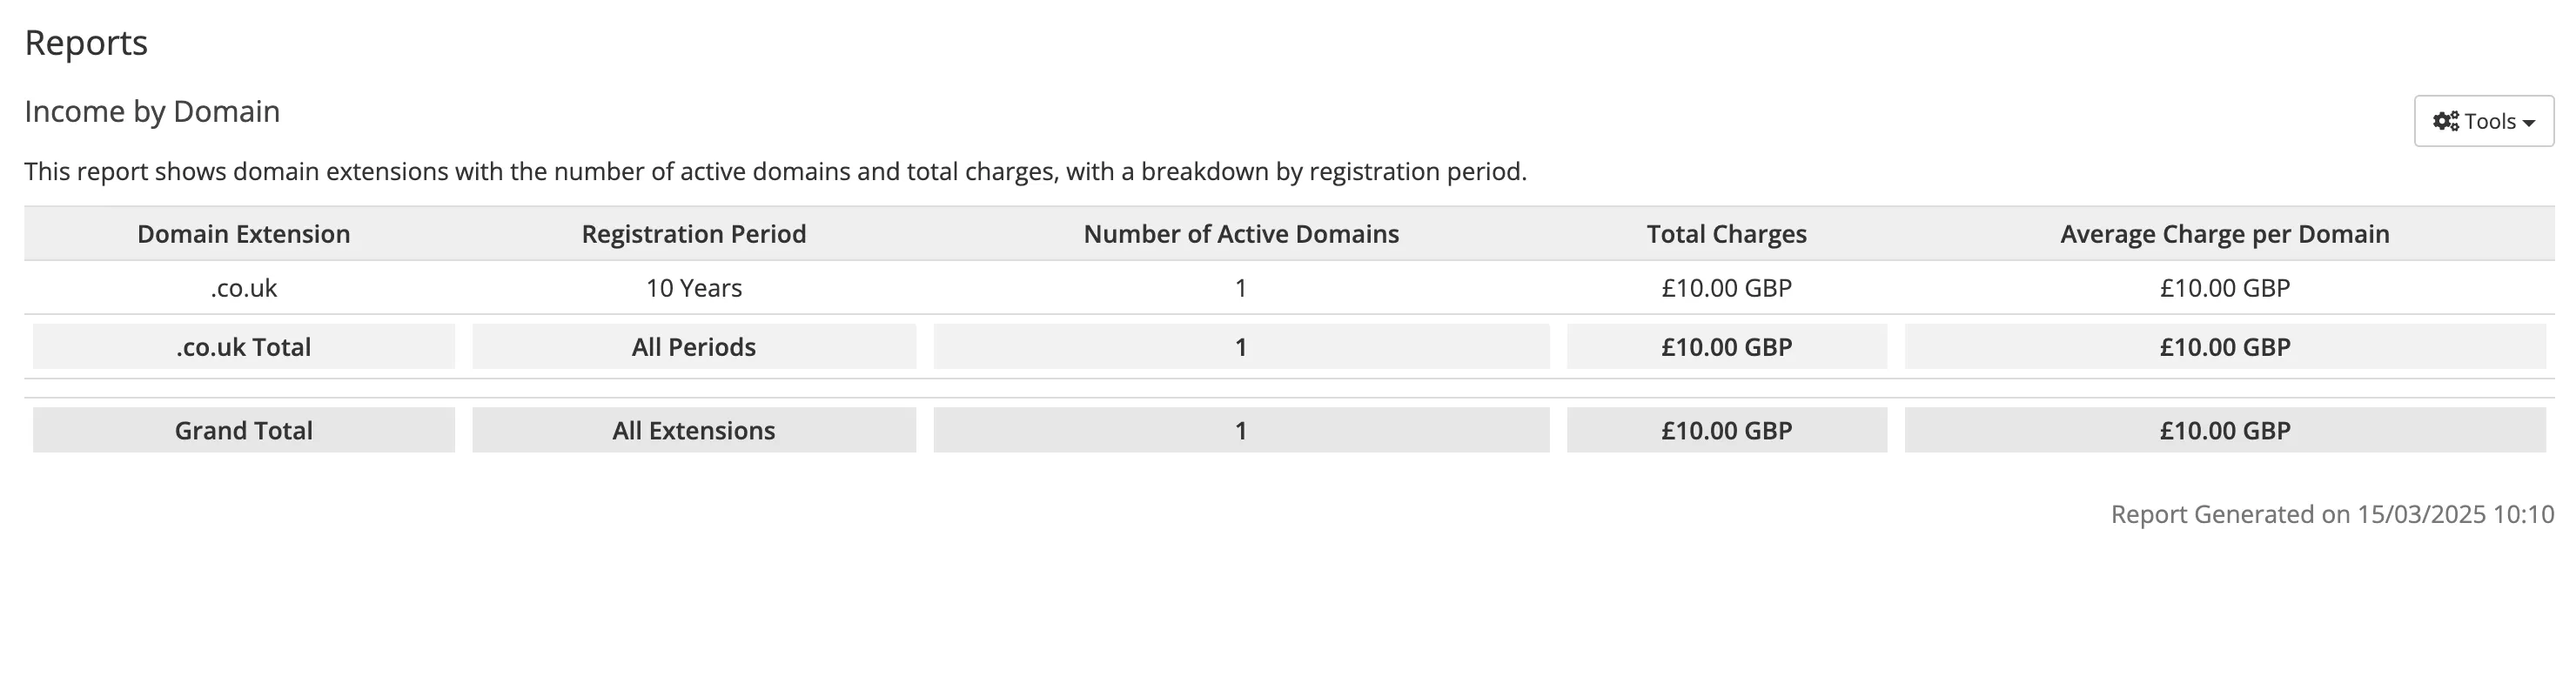
Task: Click the report description text
Action: pyautogui.click(x=777, y=171)
